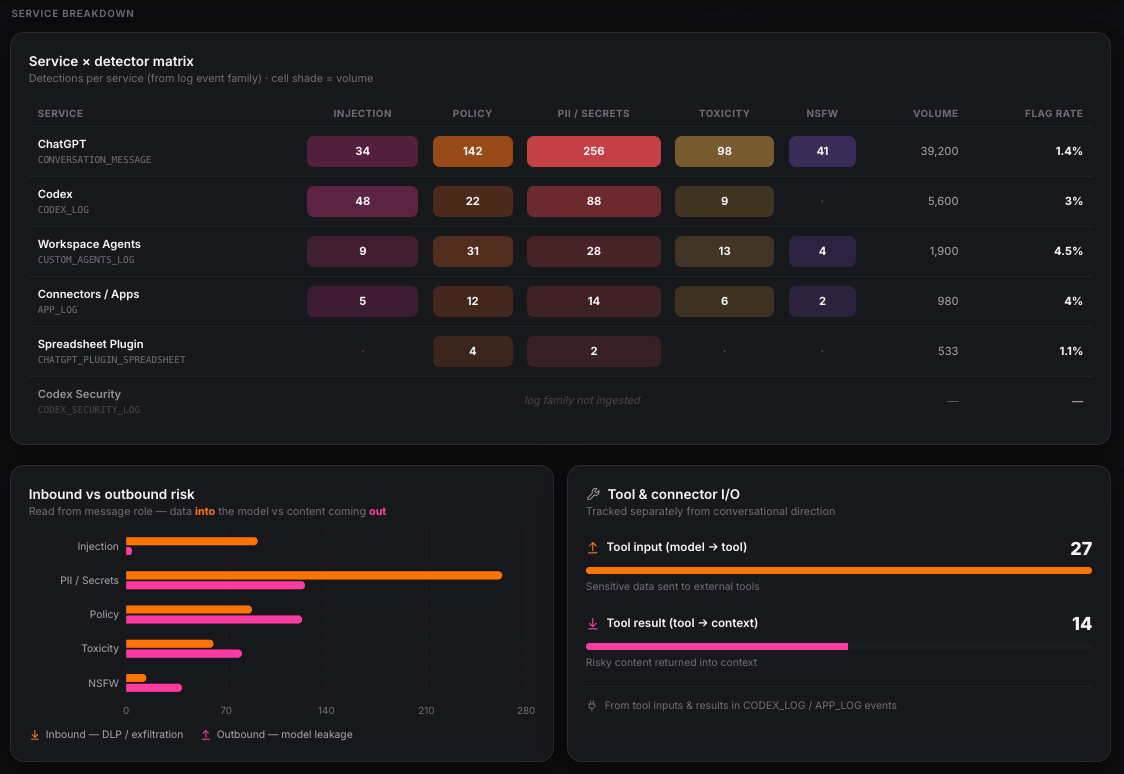Click the orange Tool input progress bar

click(x=839, y=570)
